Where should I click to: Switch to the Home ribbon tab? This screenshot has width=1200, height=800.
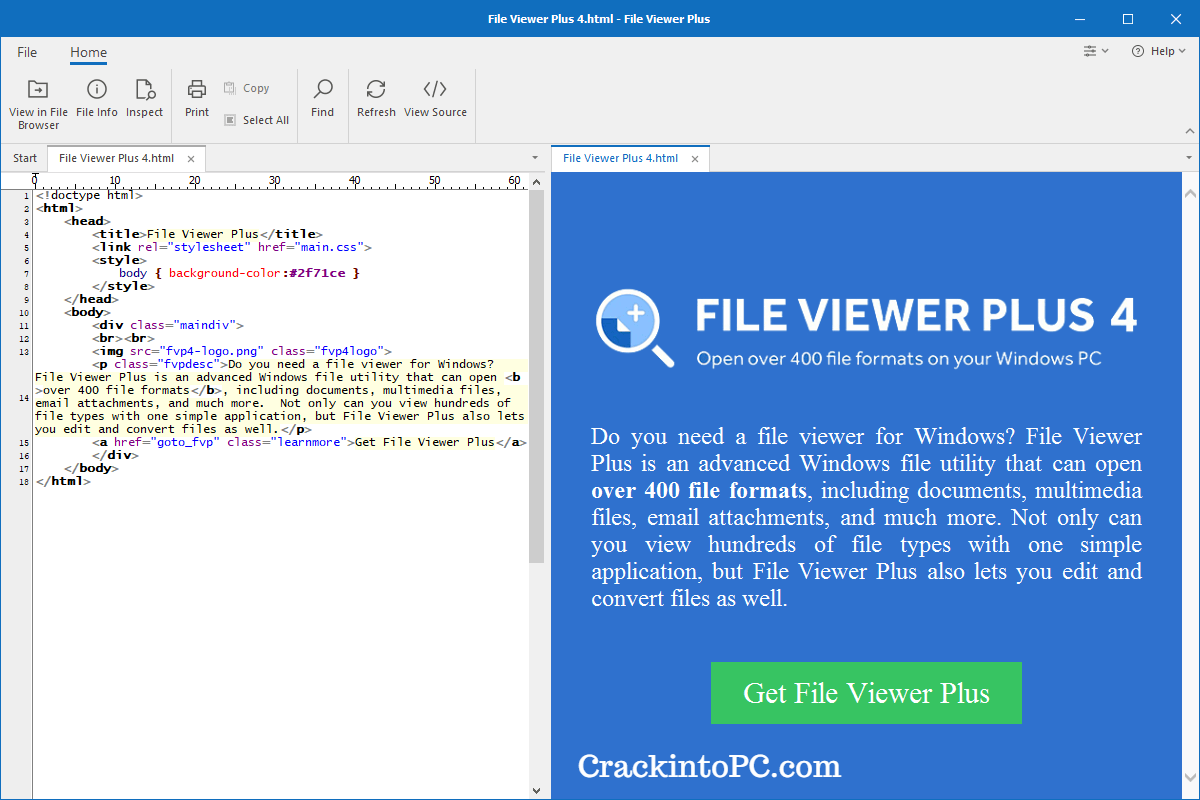pyautogui.click(x=88, y=52)
